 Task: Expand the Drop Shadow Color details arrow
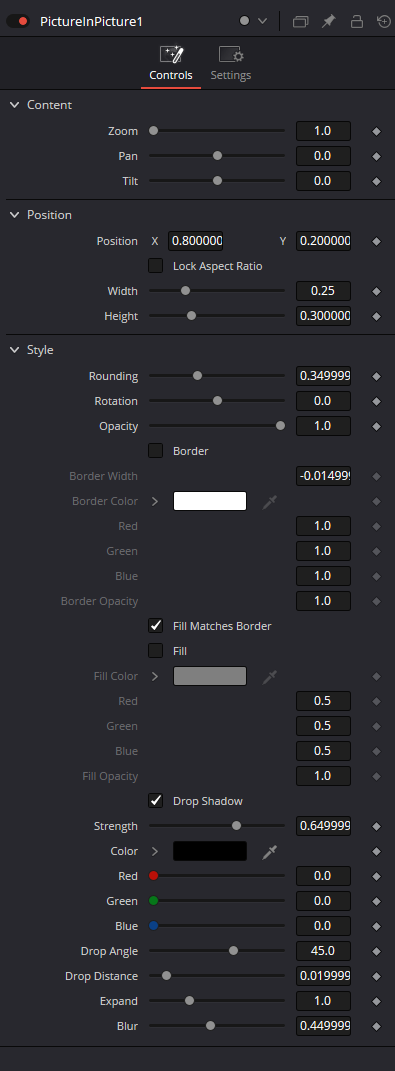tap(155, 851)
